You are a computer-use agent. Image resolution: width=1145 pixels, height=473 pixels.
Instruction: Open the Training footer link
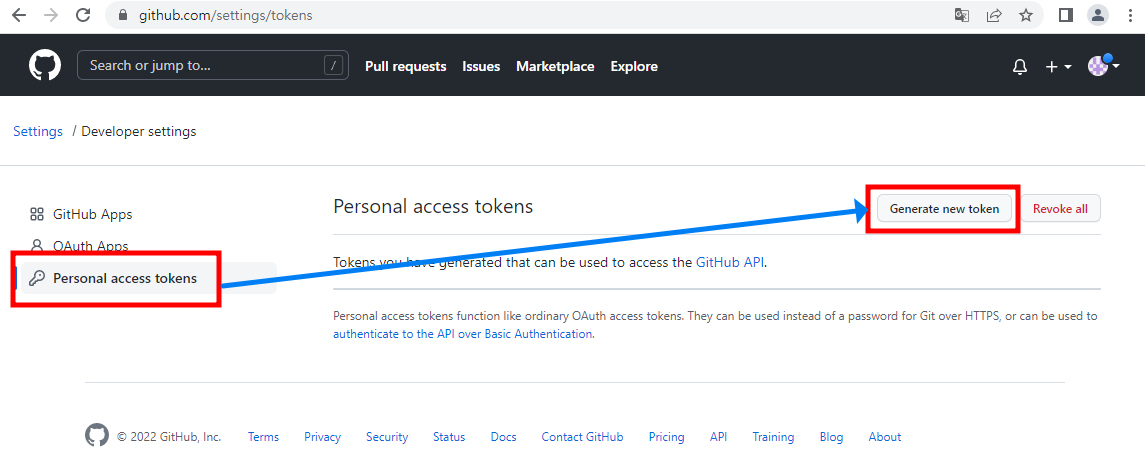[x=773, y=437]
